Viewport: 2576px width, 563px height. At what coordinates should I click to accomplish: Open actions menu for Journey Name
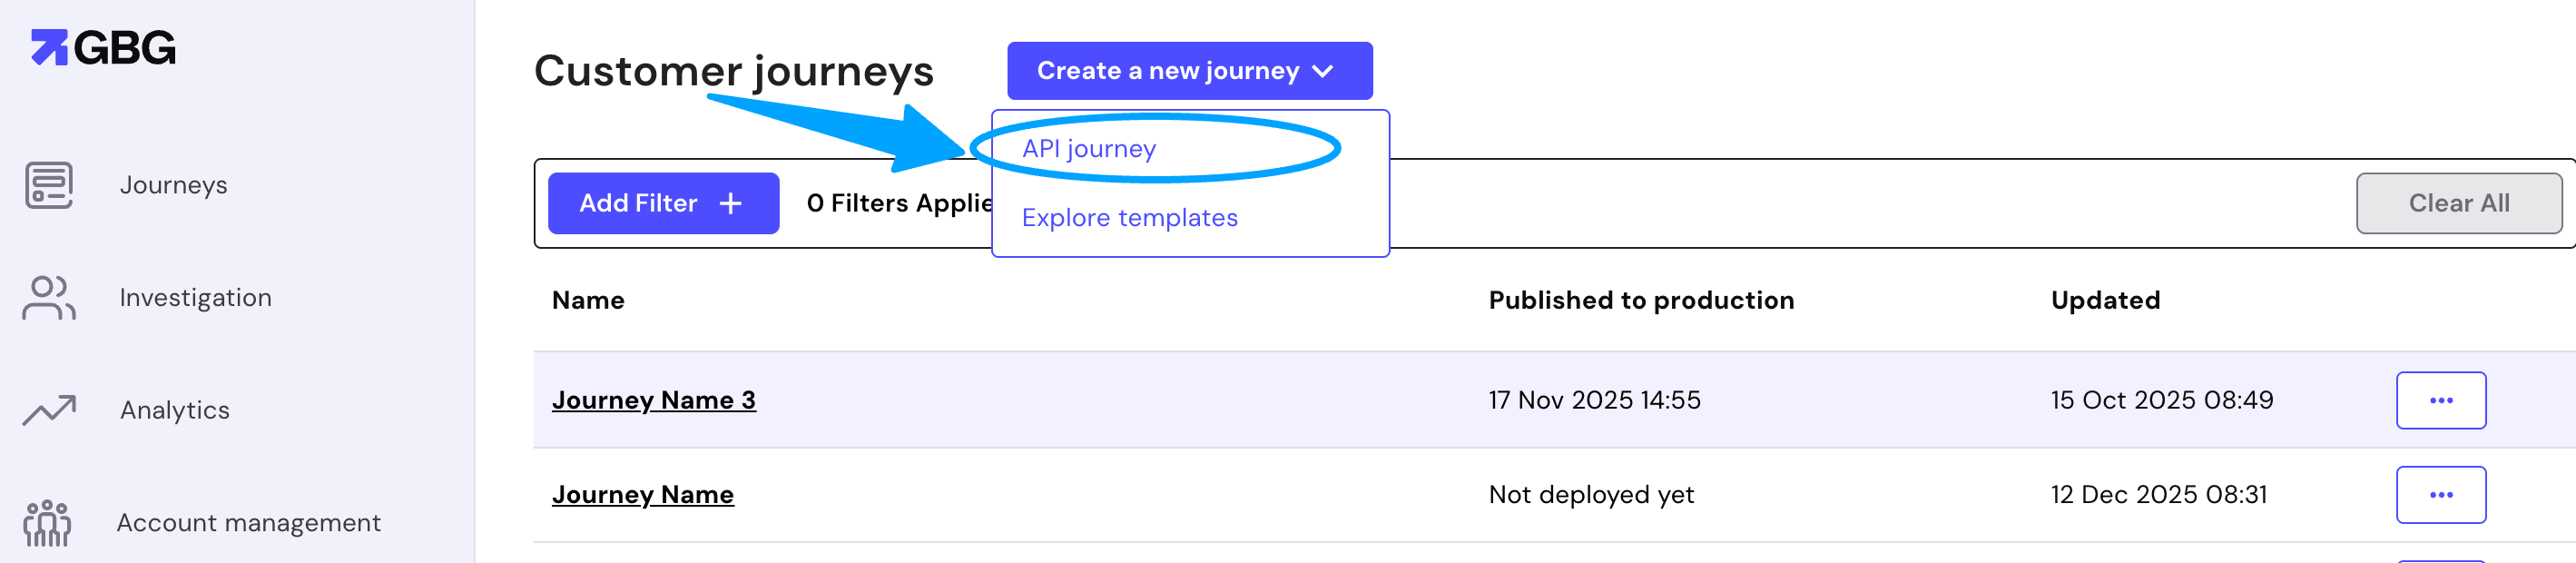[x=2441, y=494]
